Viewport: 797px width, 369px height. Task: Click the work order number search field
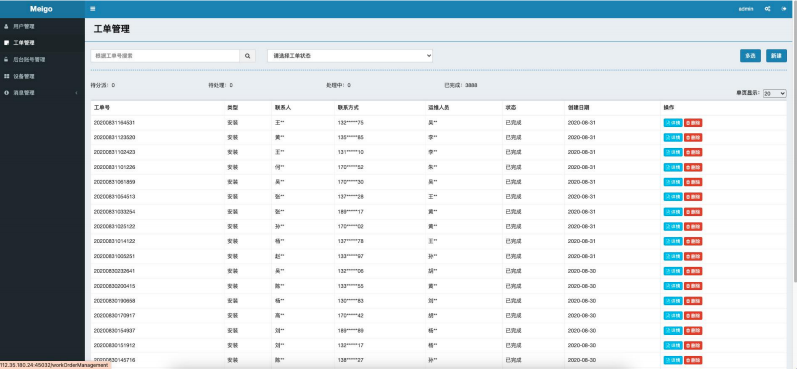(165, 56)
